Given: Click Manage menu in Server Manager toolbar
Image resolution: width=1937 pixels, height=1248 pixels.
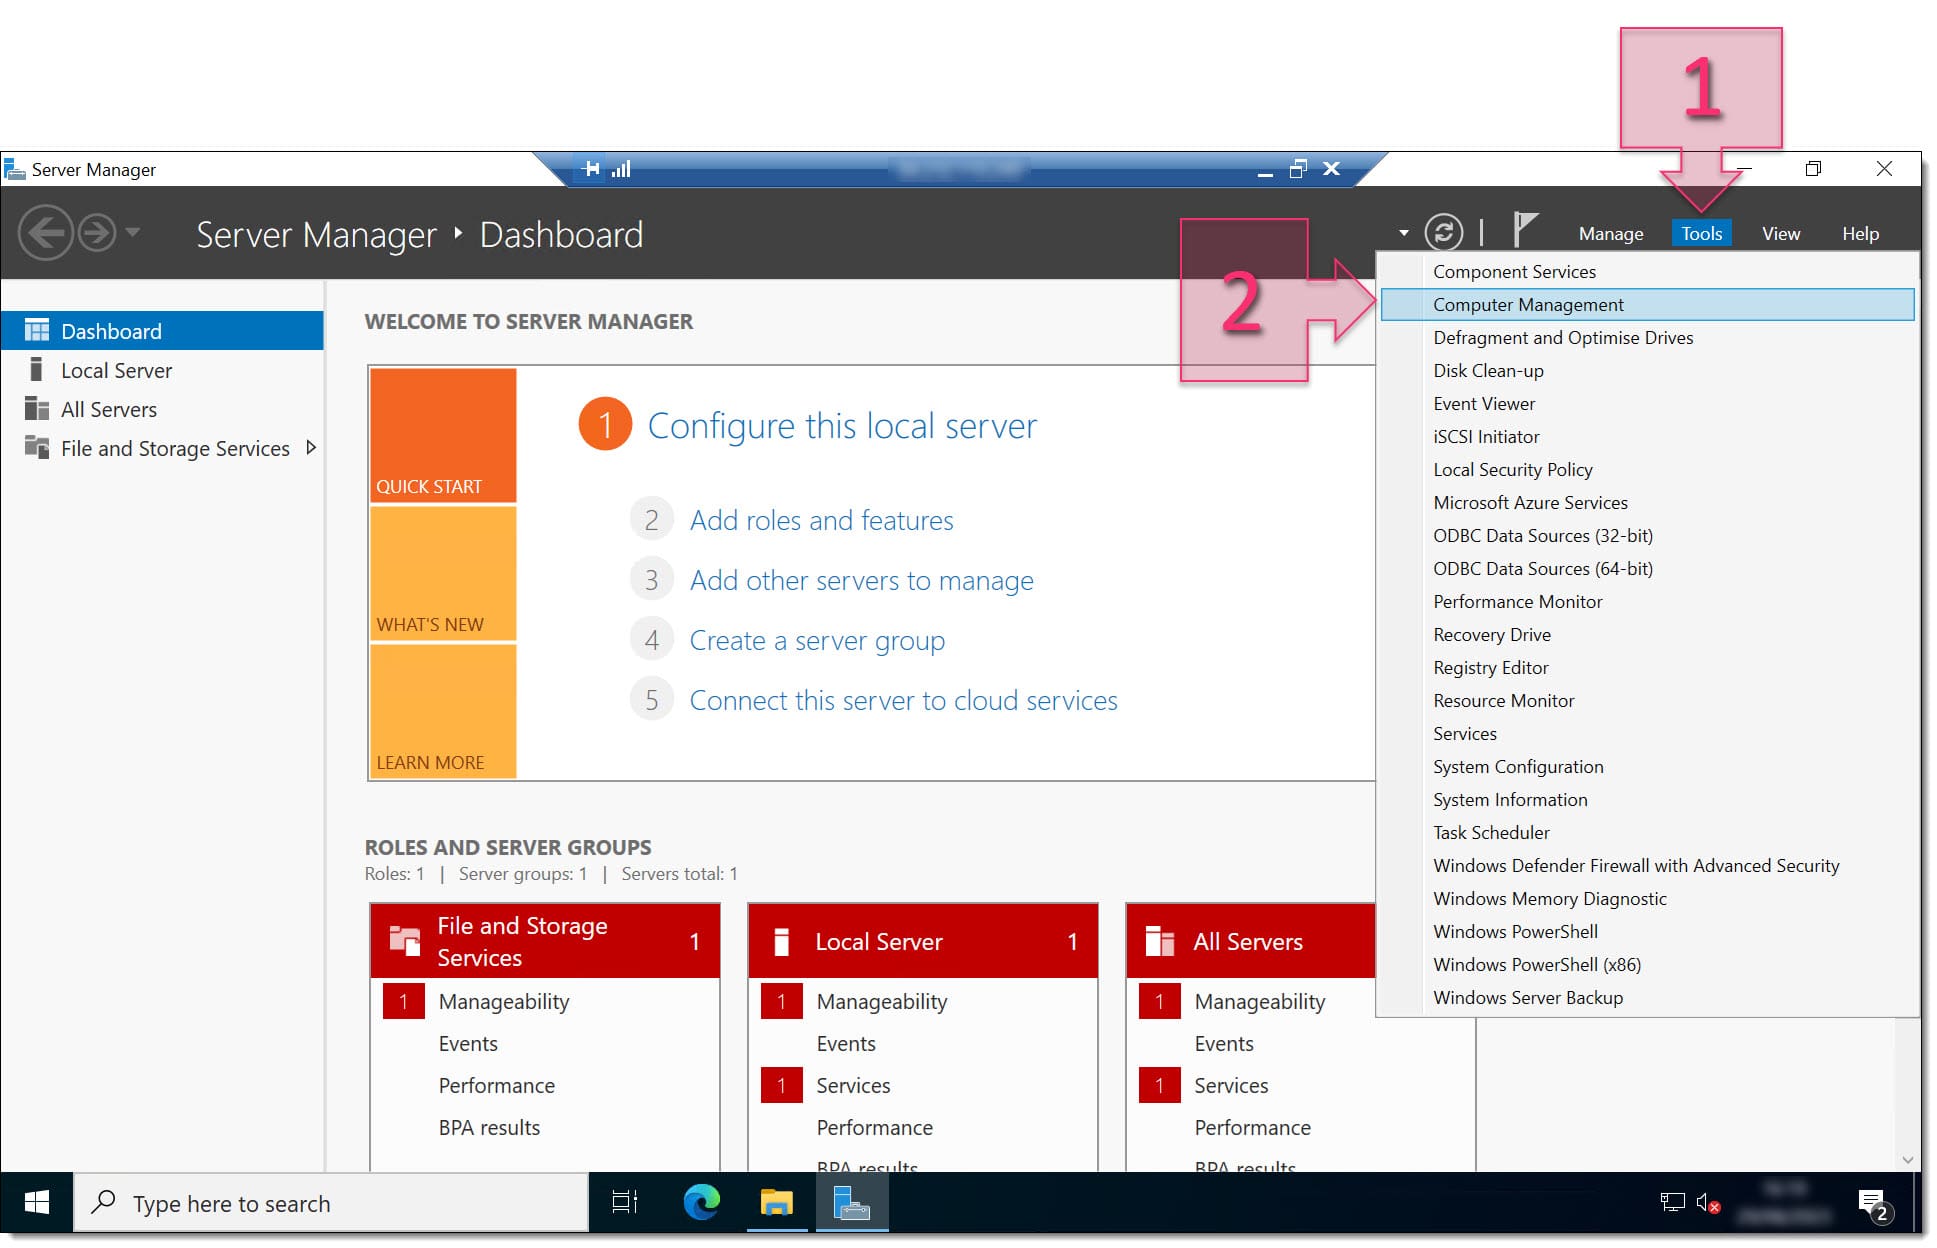Looking at the screenshot, I should (1611, 234).
